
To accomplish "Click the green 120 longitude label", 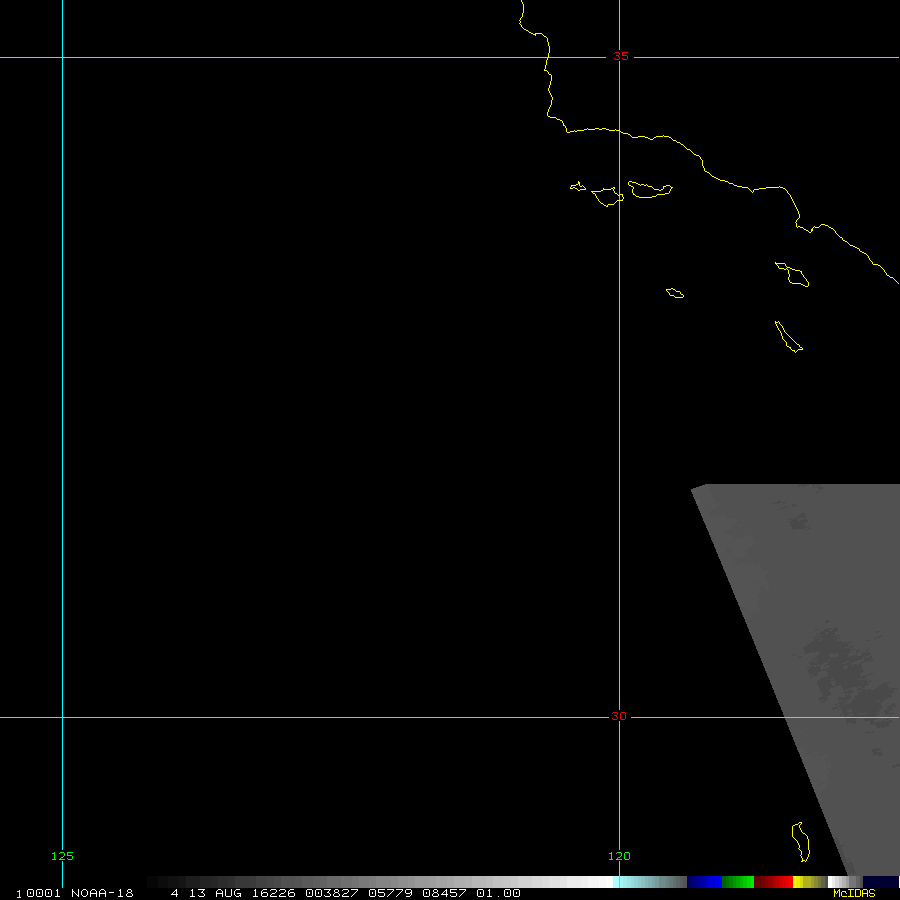I will coord(620,856).
